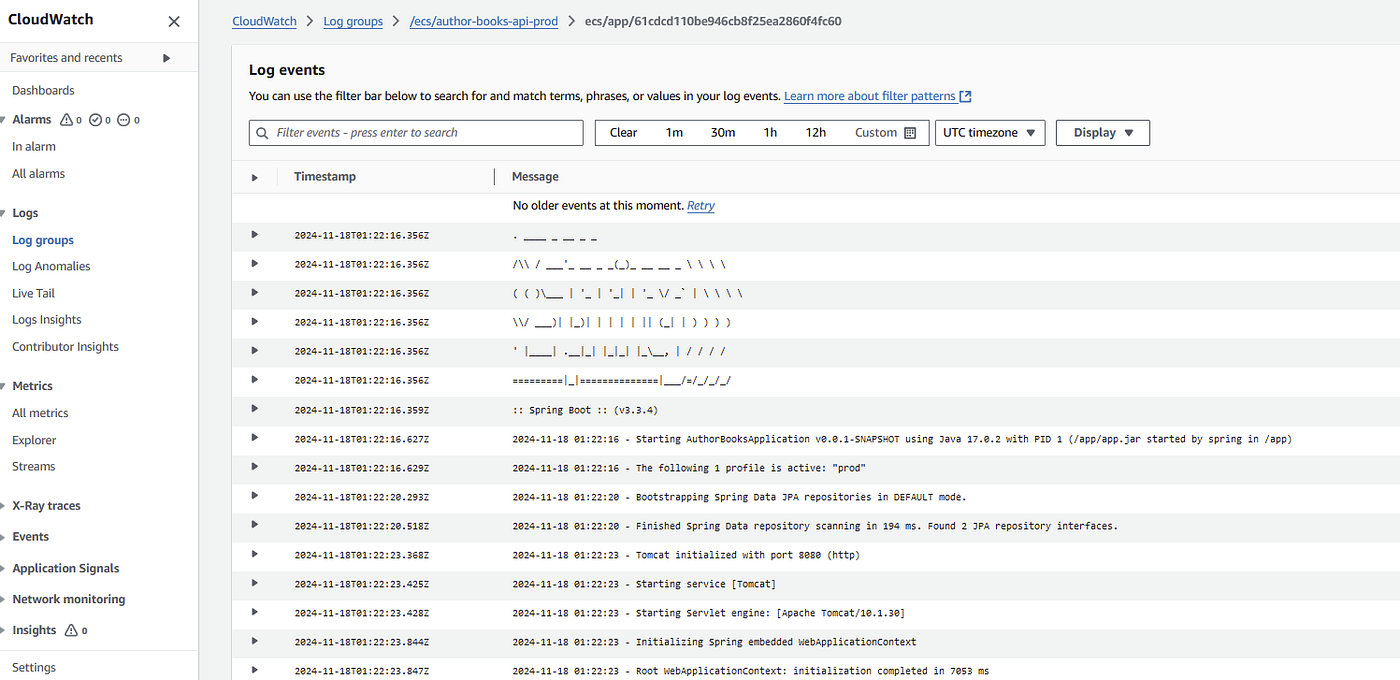The width and height of the screenshot is (1400, 680).
Task: Expand the Tomcat initialized port 8080 row
Action: point(255,553)
